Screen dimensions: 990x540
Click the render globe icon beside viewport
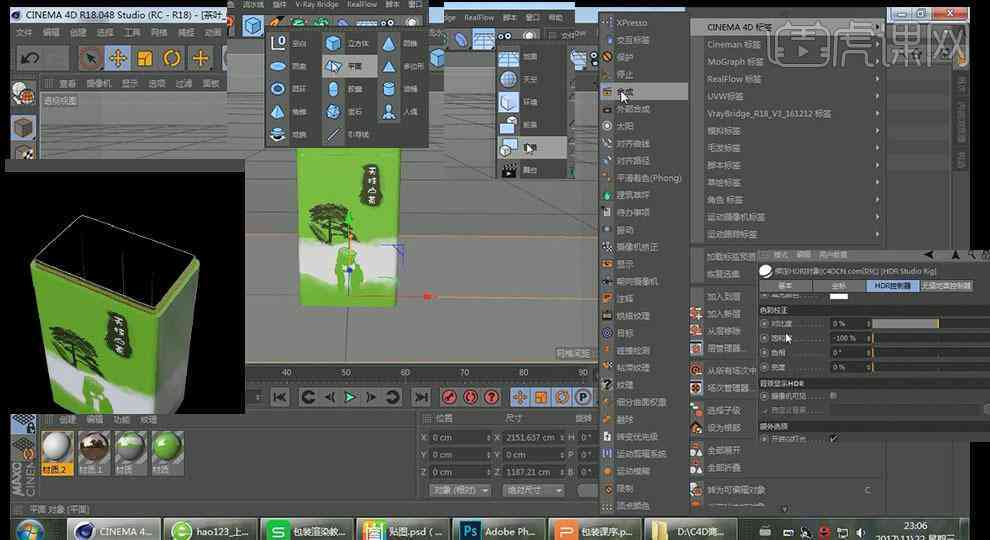(x=22, y=93)
